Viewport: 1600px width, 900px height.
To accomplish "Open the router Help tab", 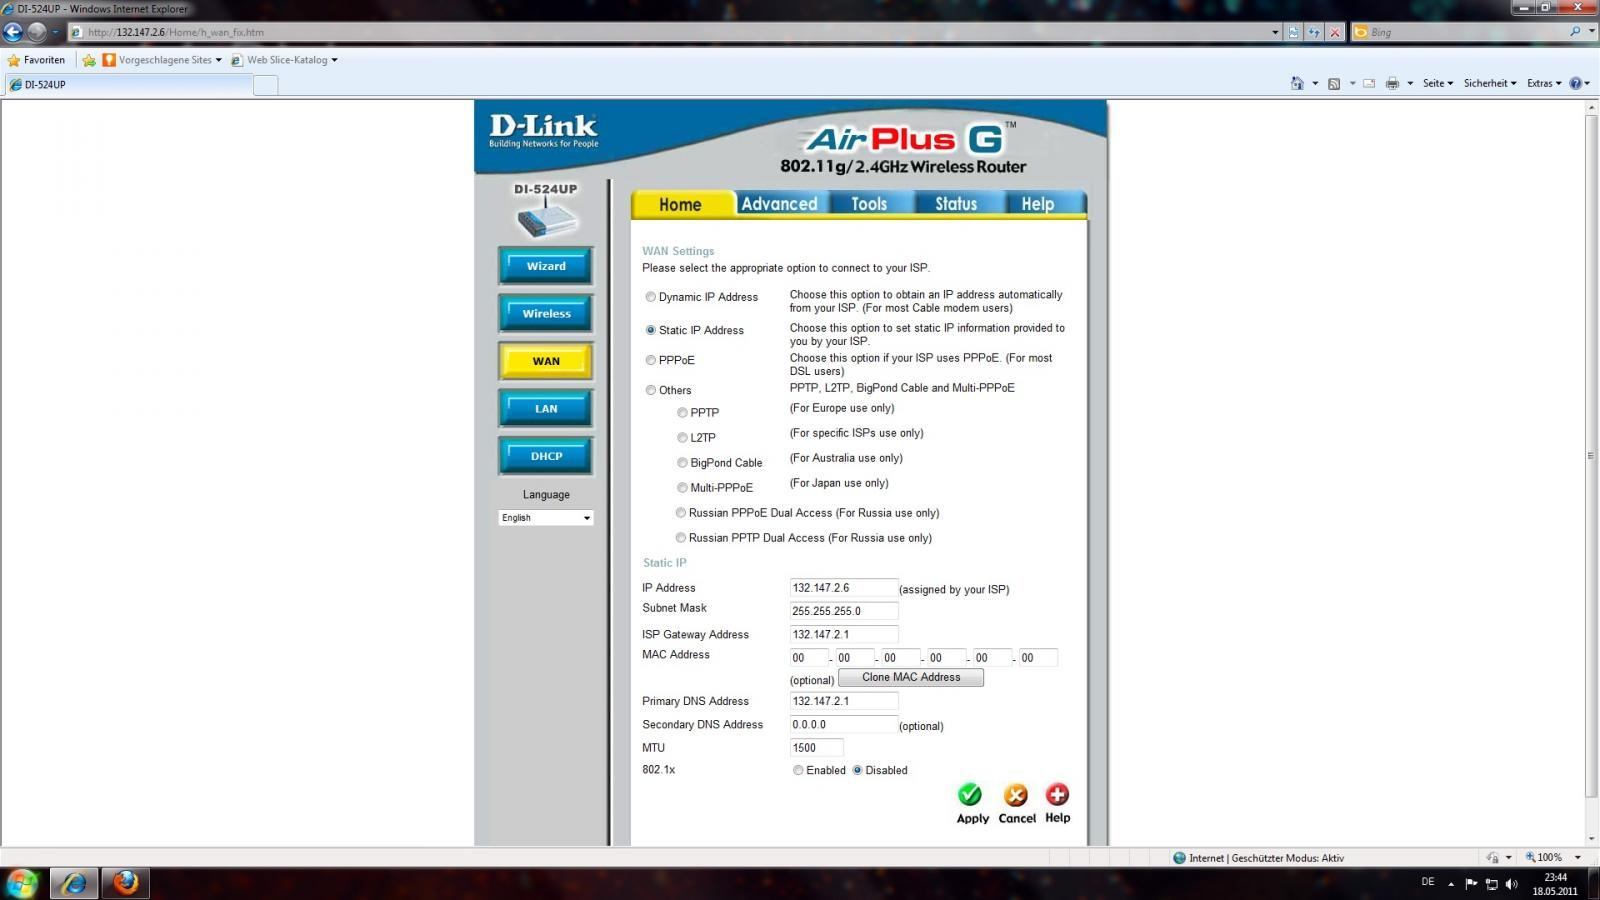I will 1037,204.
